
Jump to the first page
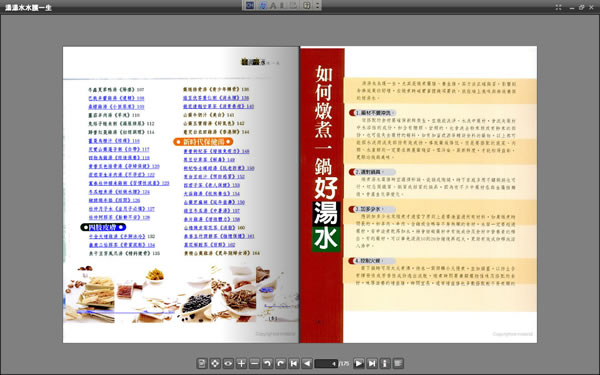pyautogui.click(x=293, y=363)
